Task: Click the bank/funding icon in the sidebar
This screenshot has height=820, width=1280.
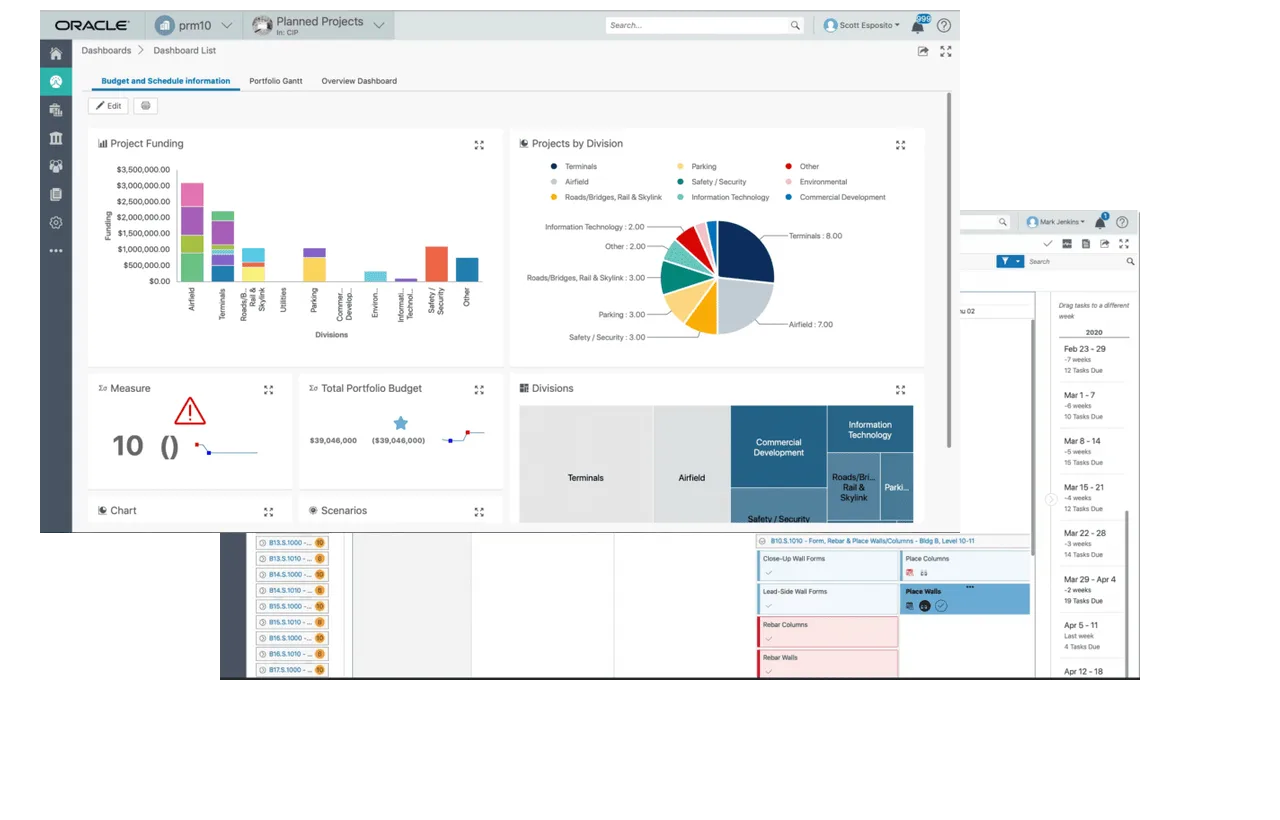Action: [55, 137]
